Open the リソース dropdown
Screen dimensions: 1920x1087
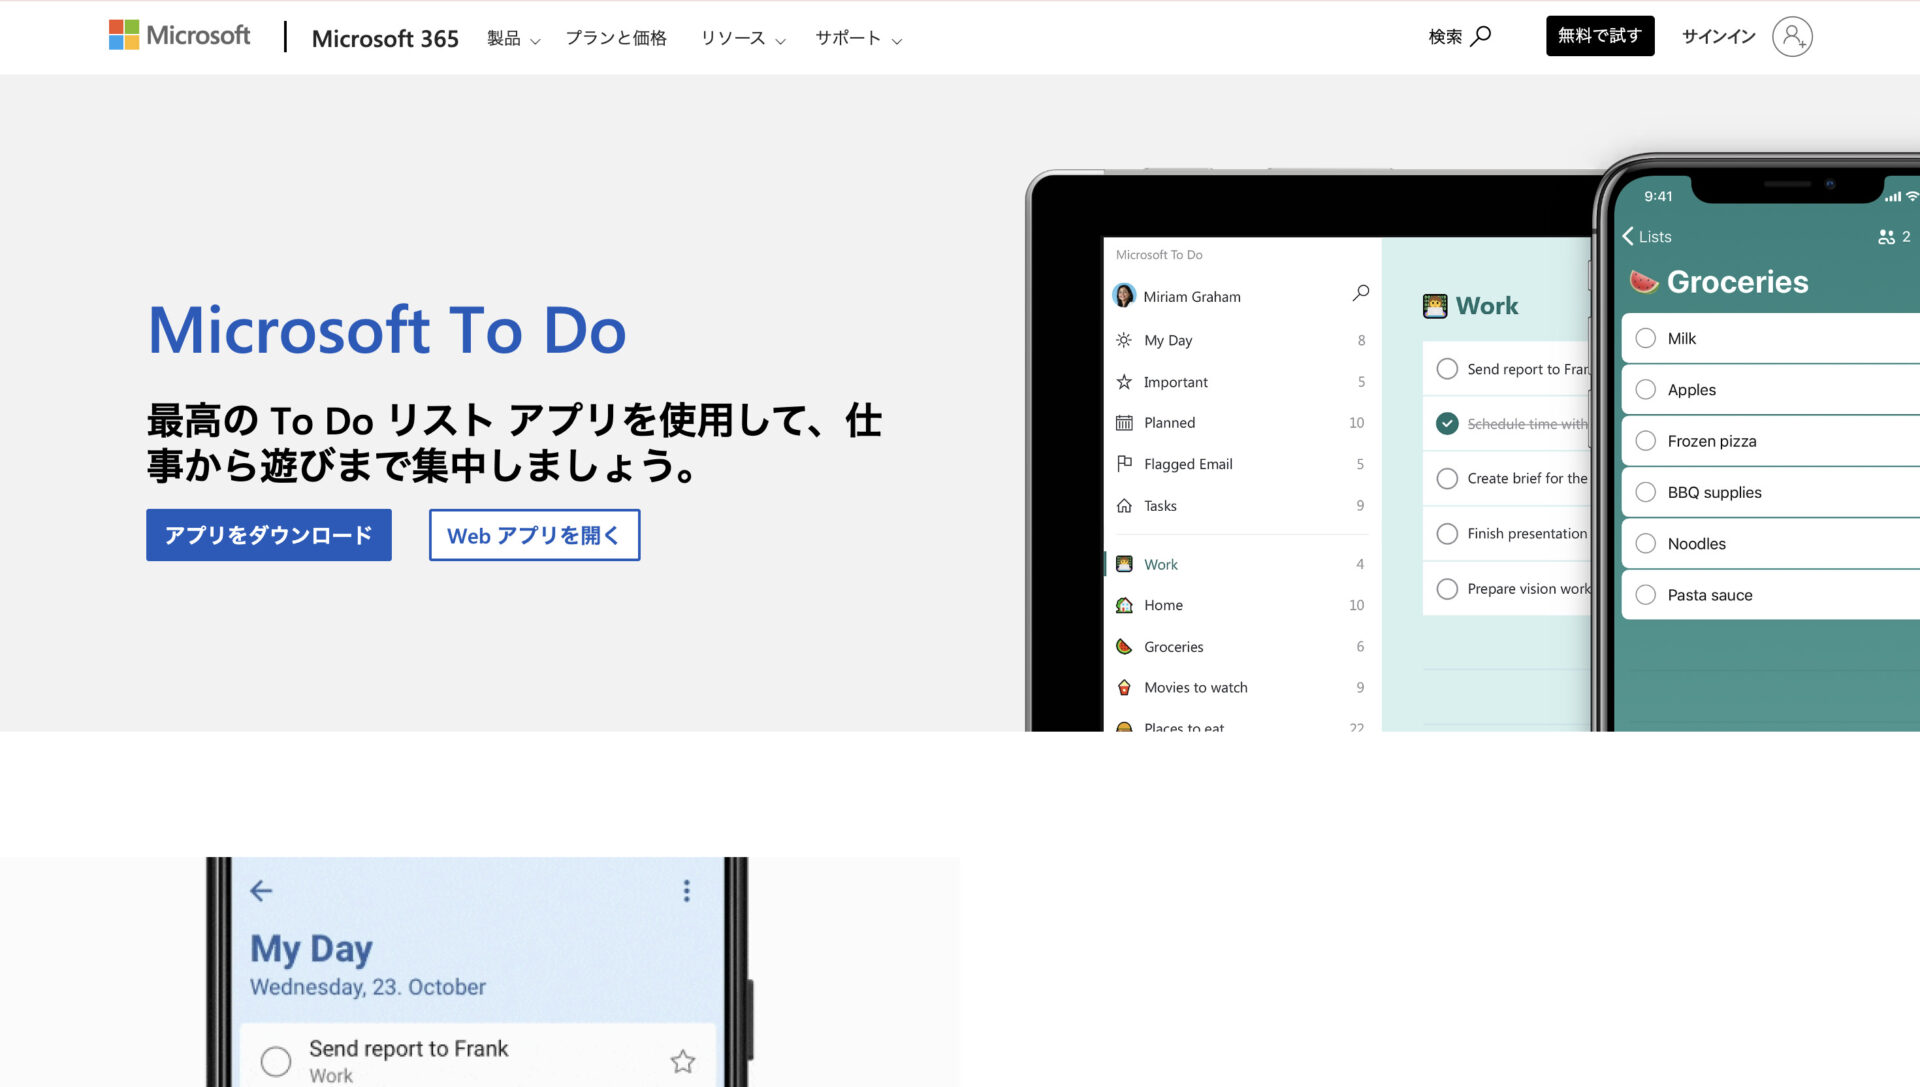[x=742, y=38]
